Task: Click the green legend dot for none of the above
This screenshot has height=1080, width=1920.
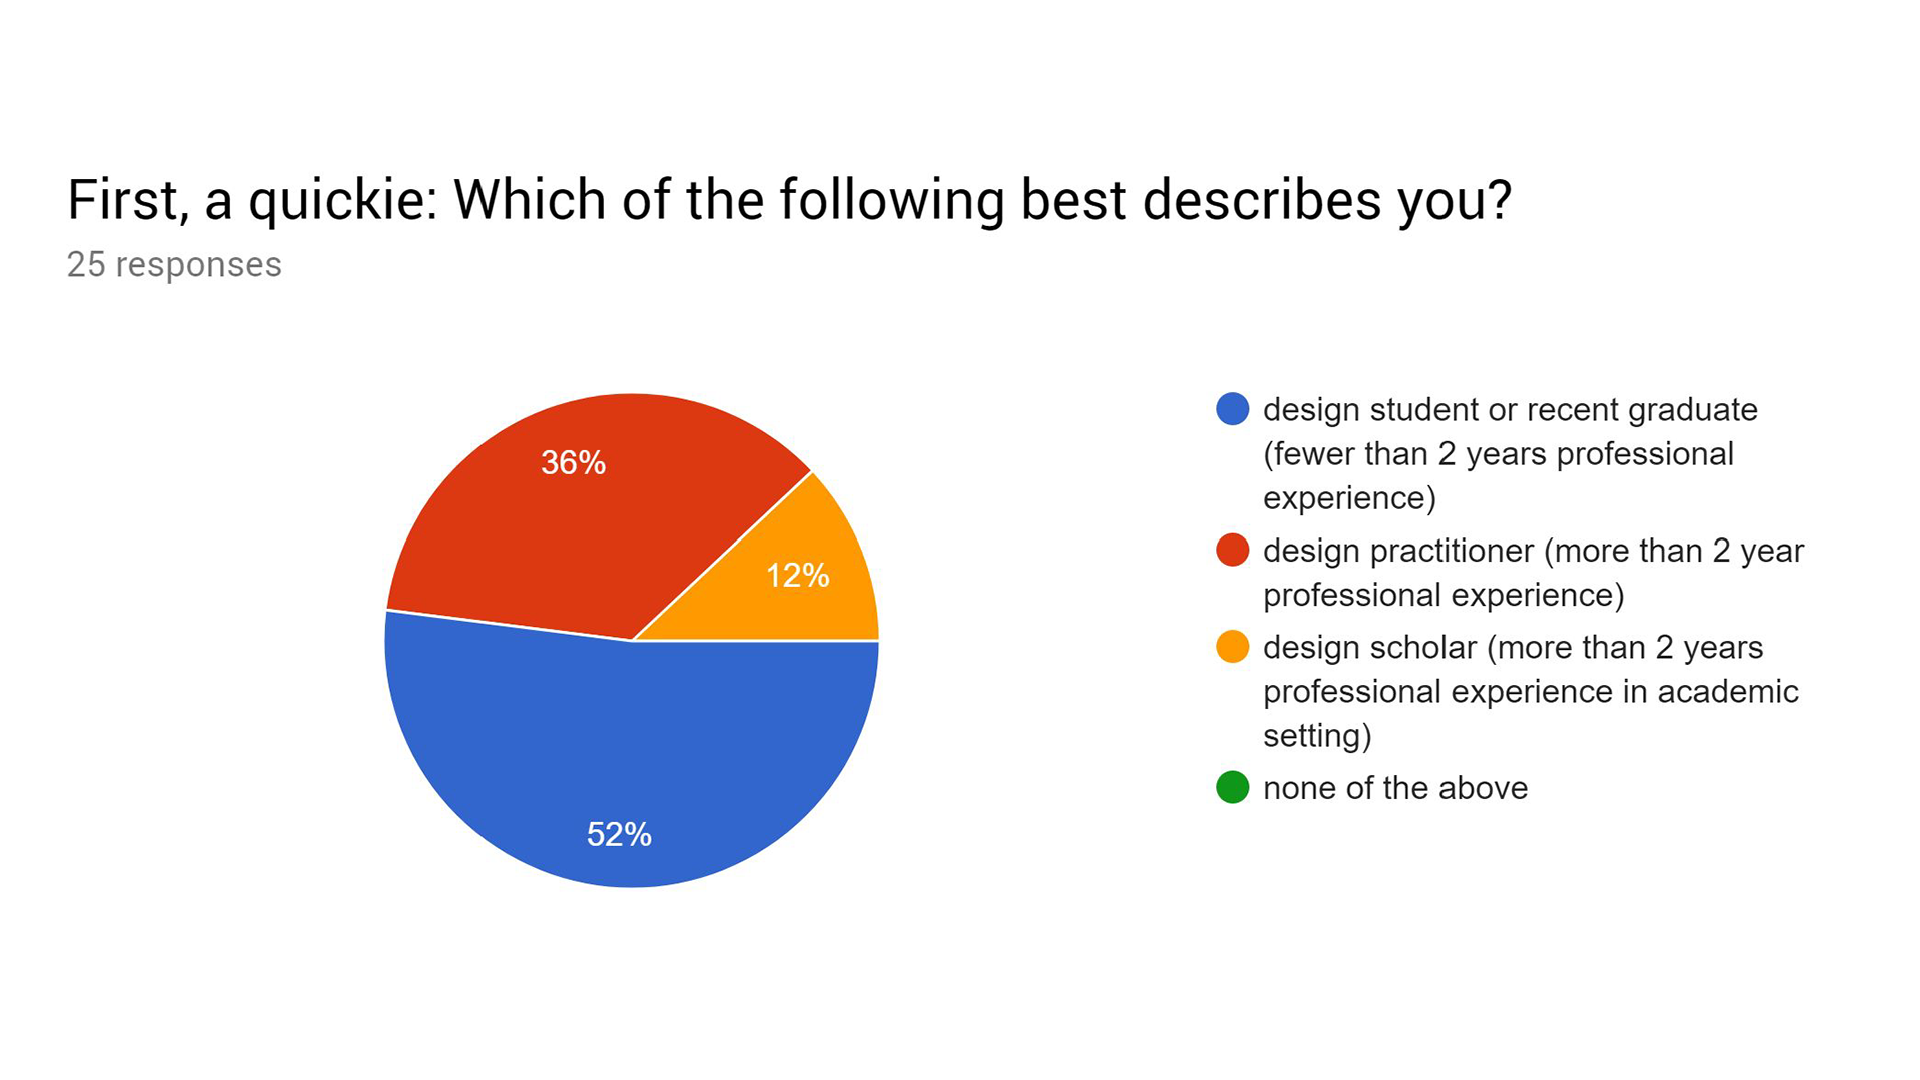Action: (x=1232, y=788)
